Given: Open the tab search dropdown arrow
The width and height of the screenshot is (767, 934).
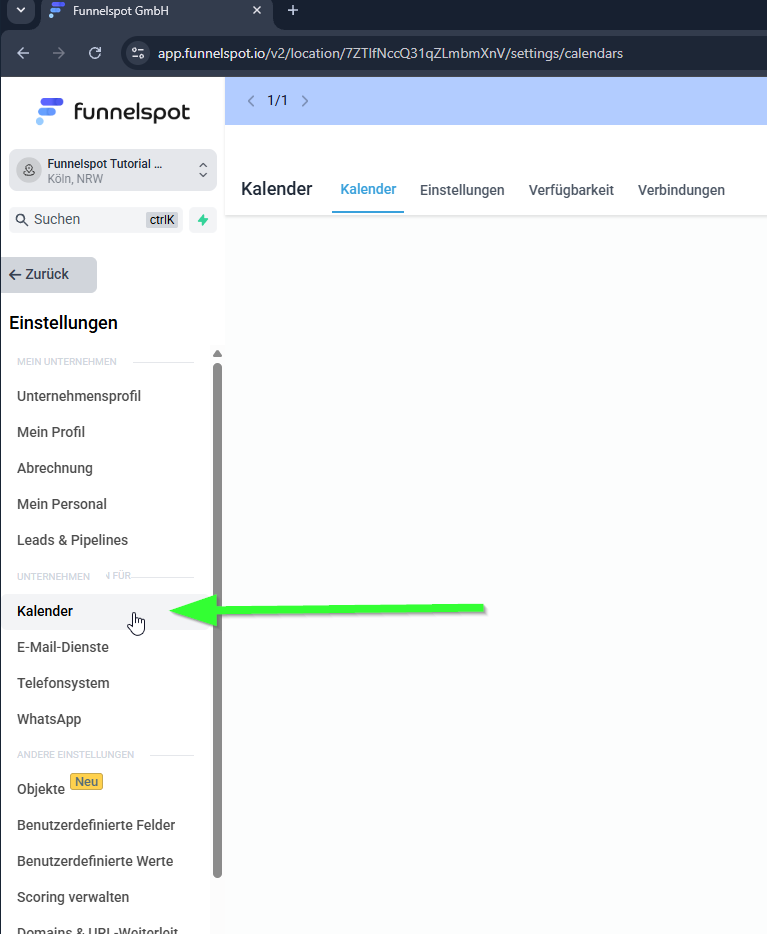Looking at the screenshot, I should click(21, 10).
